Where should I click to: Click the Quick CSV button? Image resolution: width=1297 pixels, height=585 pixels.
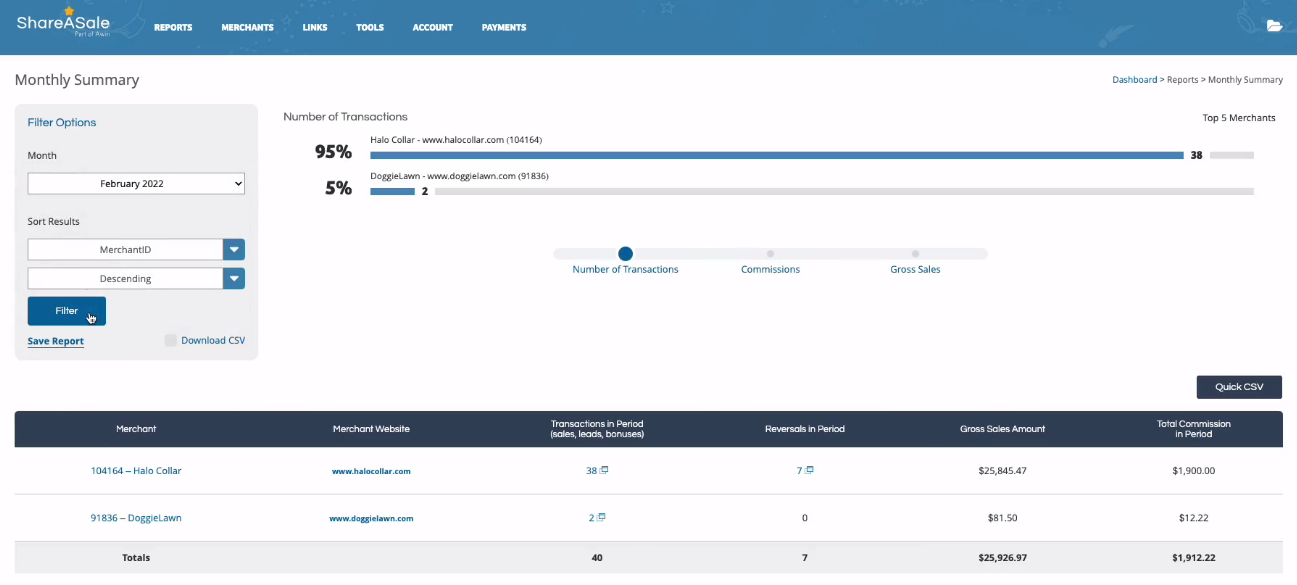click(x=1239, y=387)
